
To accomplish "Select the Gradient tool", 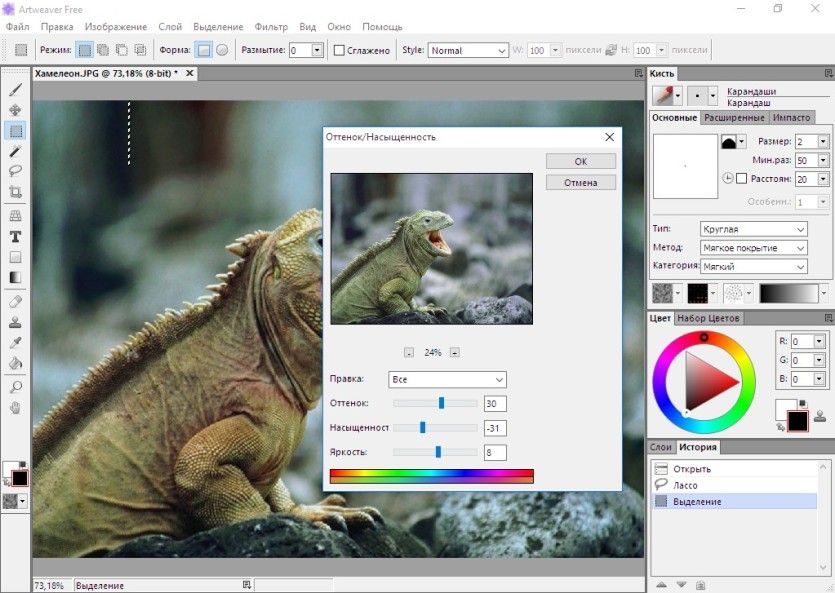I will [x=15, y=277].
